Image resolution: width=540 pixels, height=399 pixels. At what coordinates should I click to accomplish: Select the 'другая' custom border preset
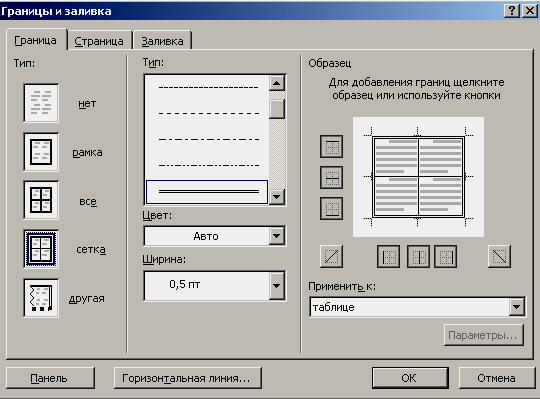[x=41, y=298]
